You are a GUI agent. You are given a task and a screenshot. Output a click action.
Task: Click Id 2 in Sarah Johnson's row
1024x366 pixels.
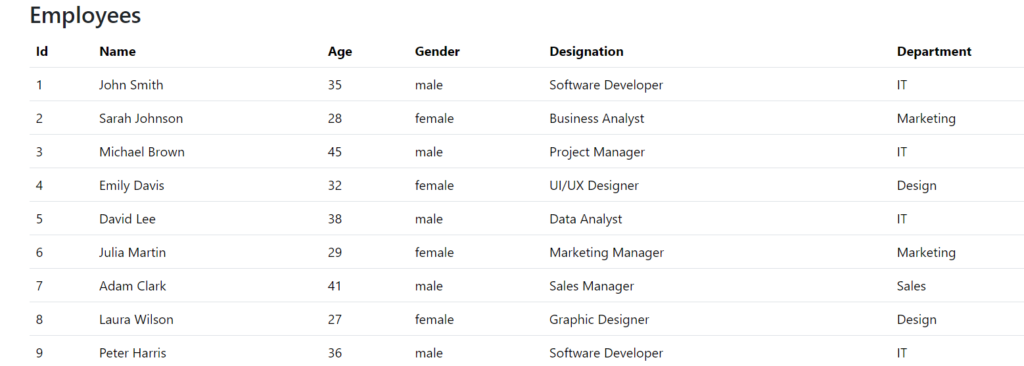pos(39,118)
